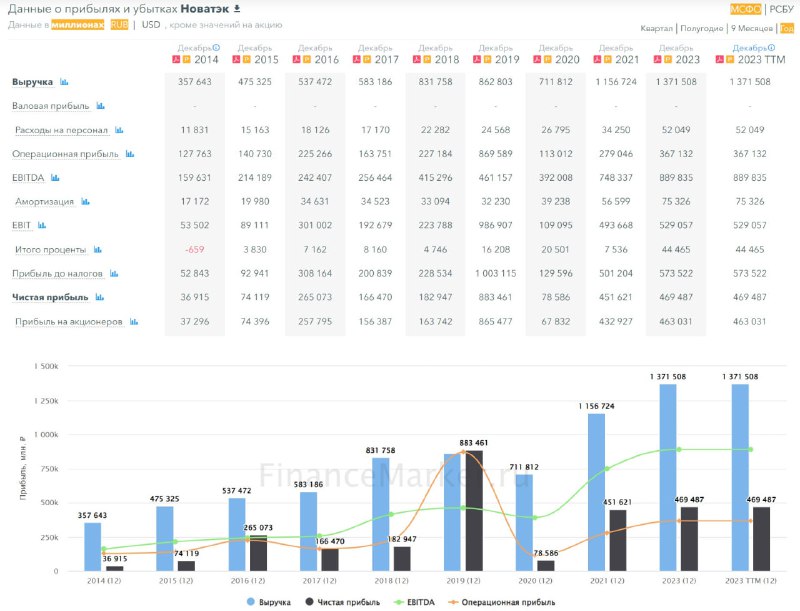The width and height of the screenshot is (800, 611).
Task: Click the 2021 revenue bar in chart
Action: coord(596,492)
